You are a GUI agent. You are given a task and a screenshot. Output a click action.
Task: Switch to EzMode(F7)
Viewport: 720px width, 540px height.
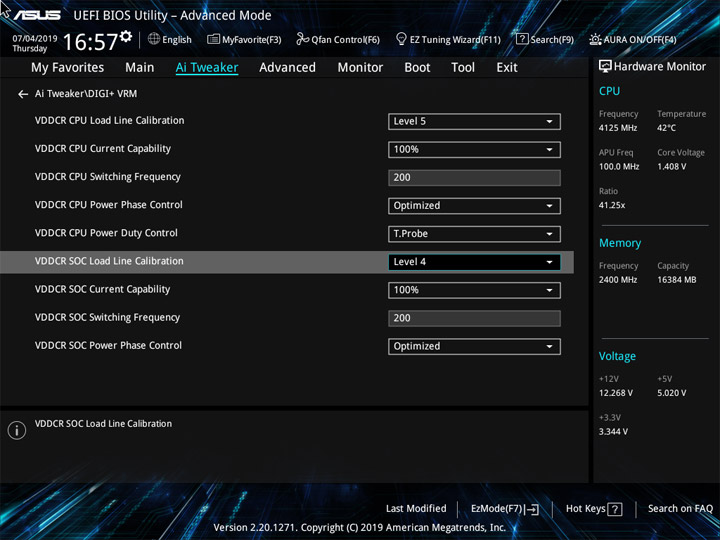click(x=505, y=509)
